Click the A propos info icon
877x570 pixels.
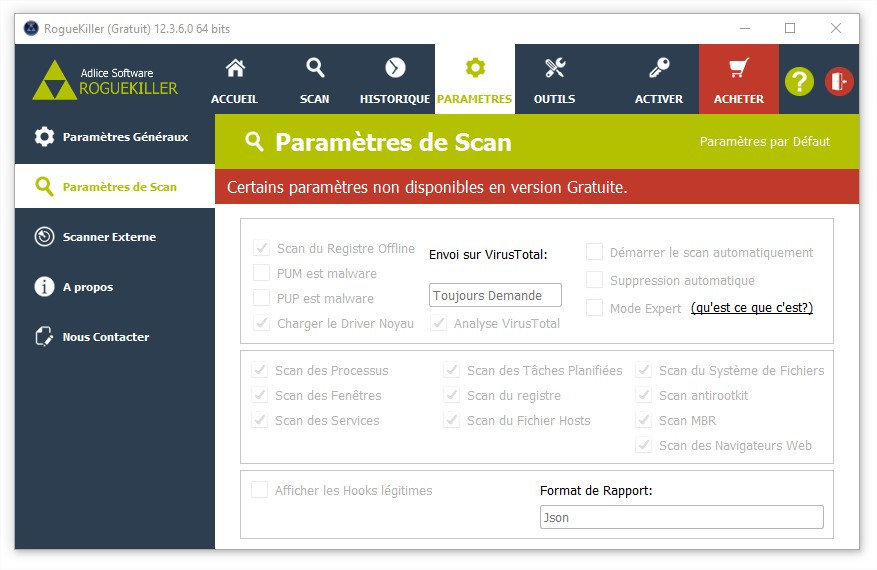pos(44,286)
